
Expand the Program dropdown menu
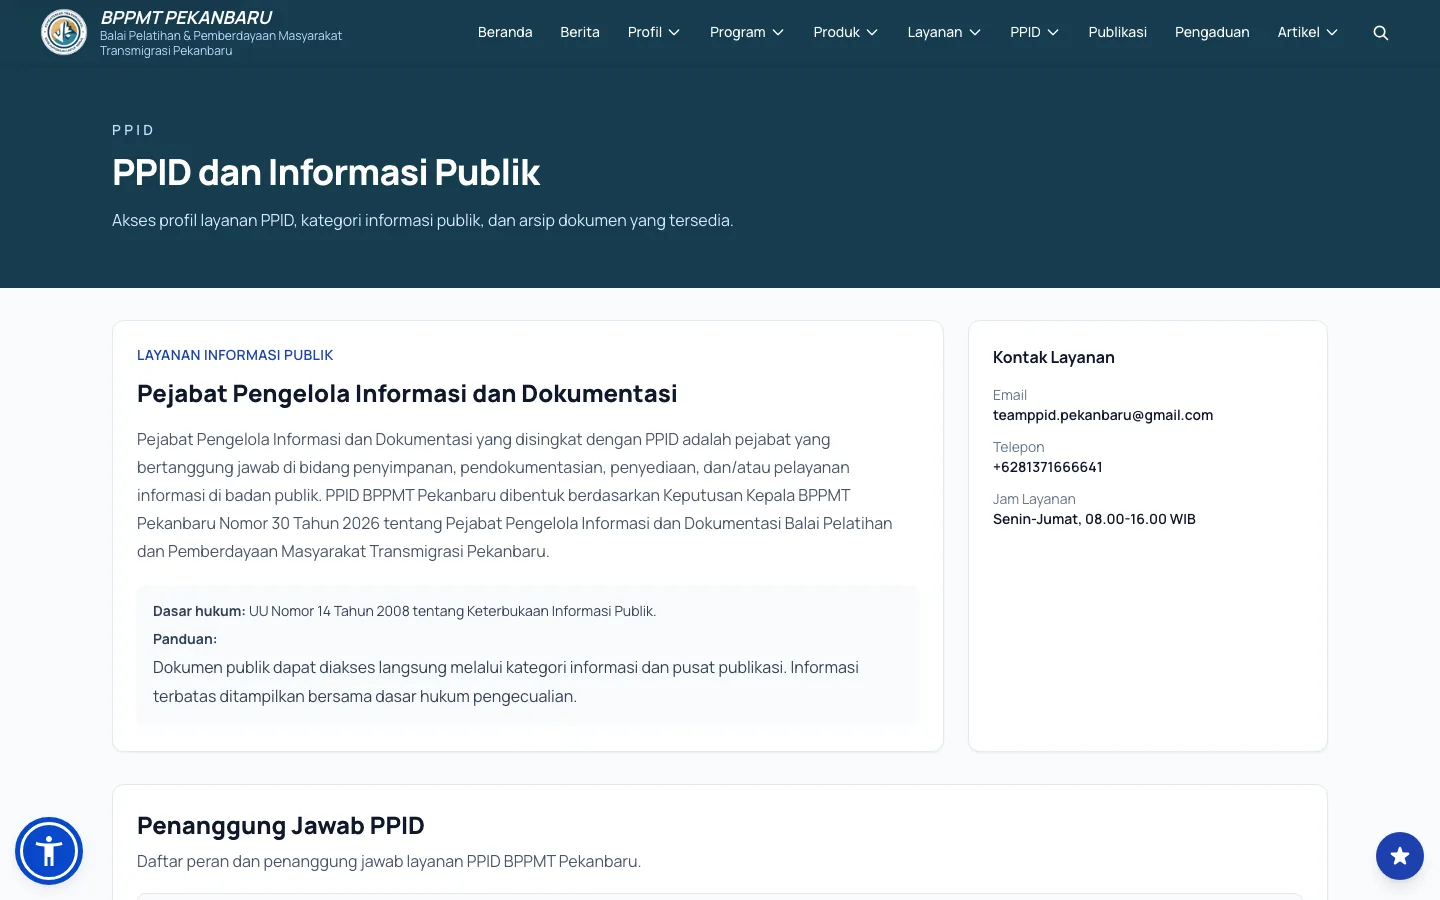[x=747, y=32]
